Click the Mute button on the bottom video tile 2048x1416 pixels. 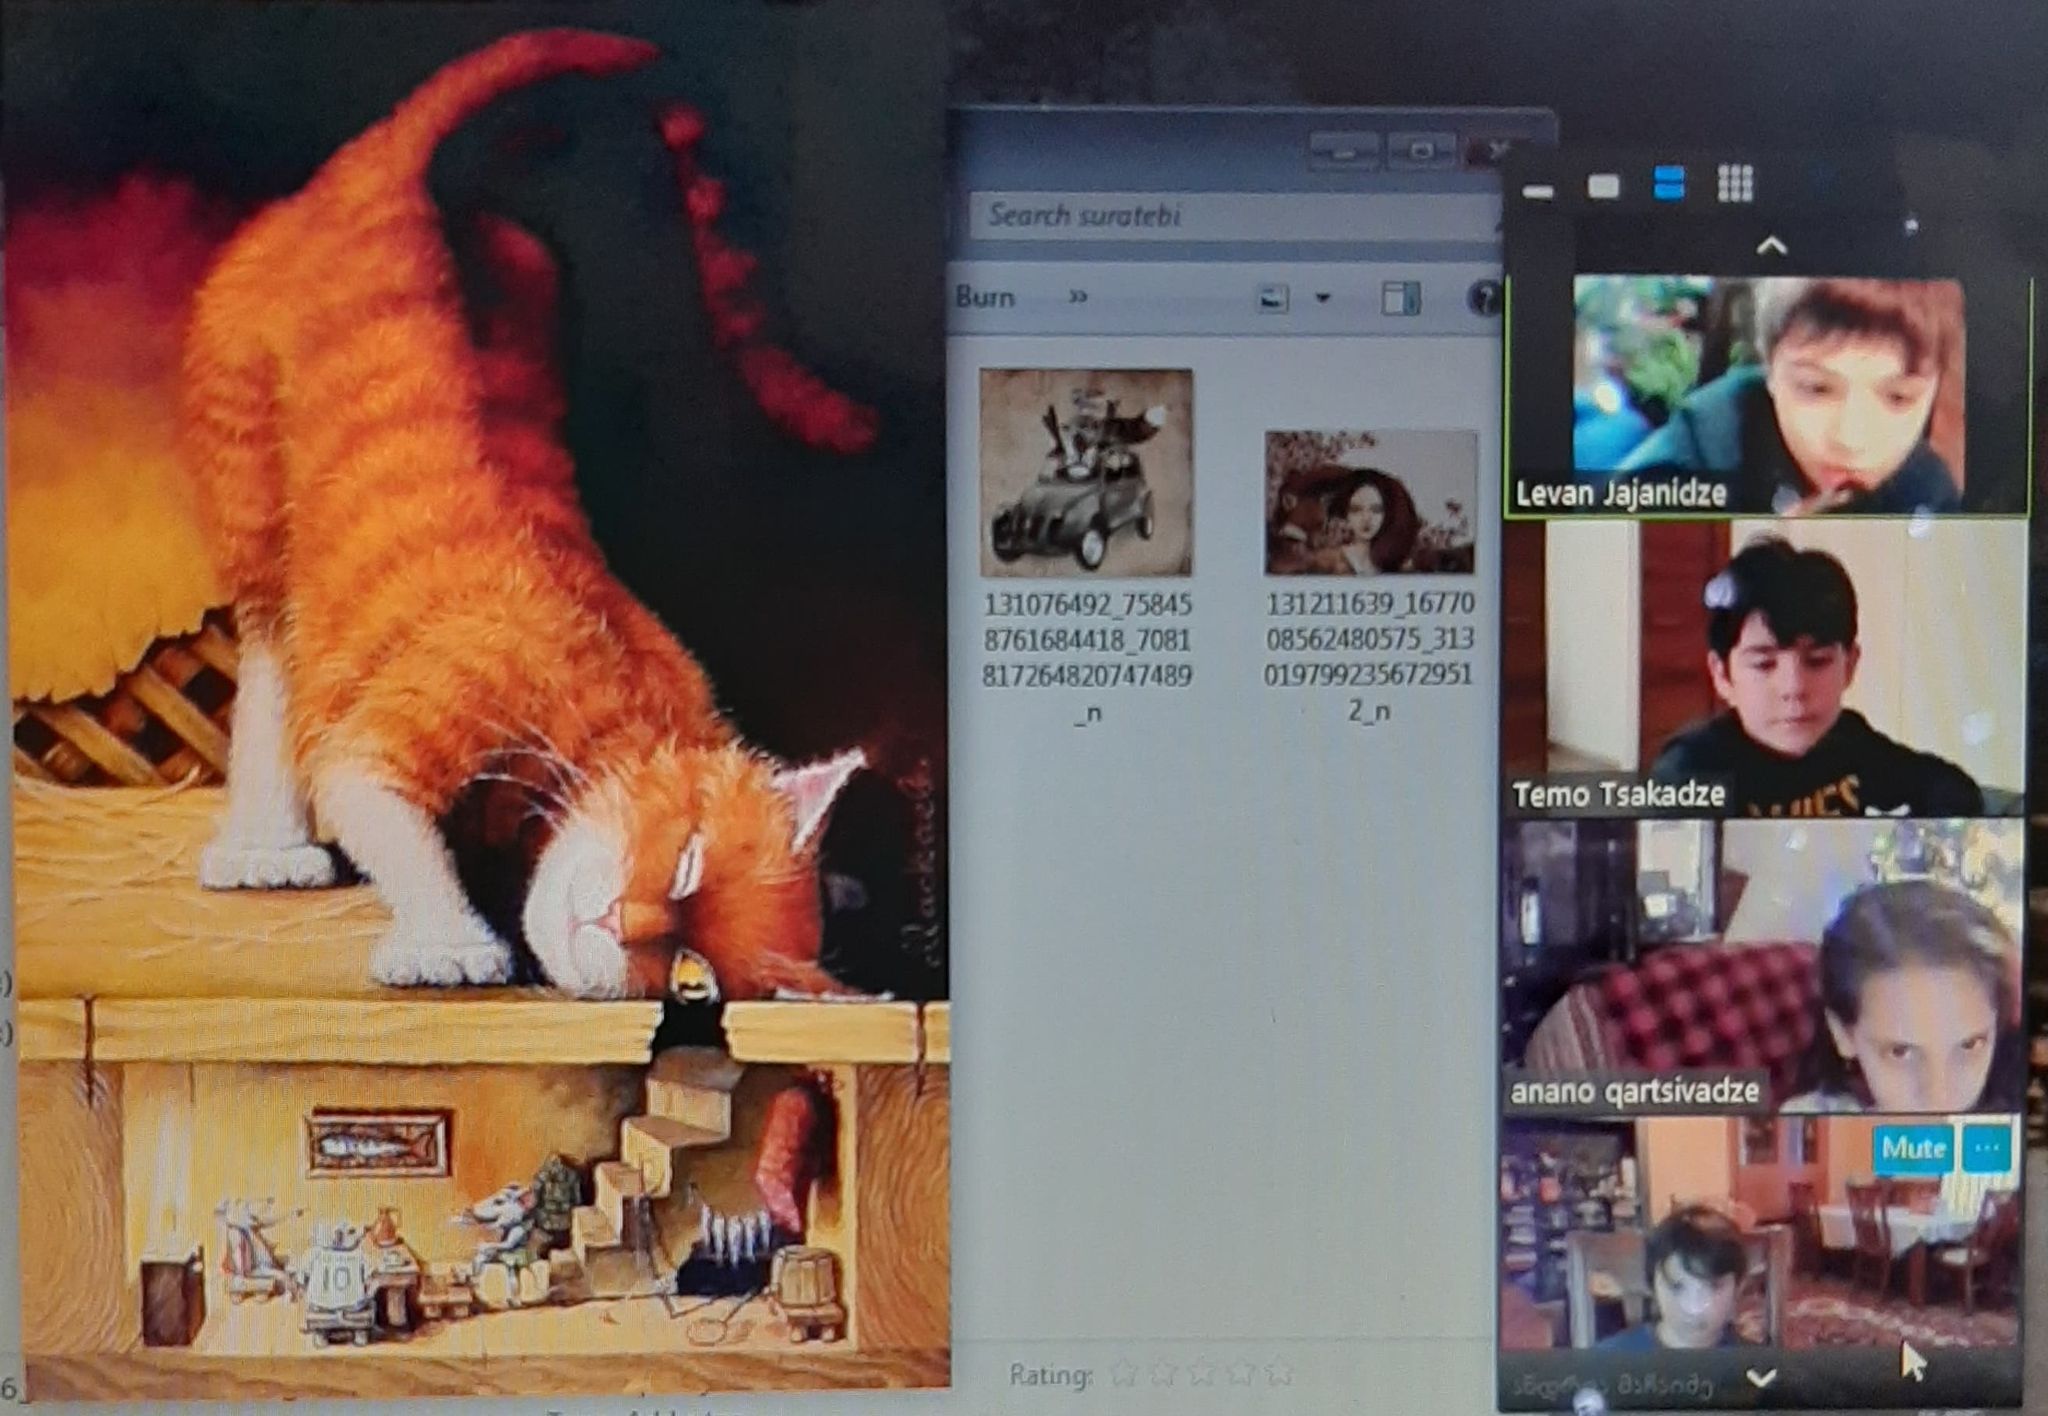pos(1913,1148)
